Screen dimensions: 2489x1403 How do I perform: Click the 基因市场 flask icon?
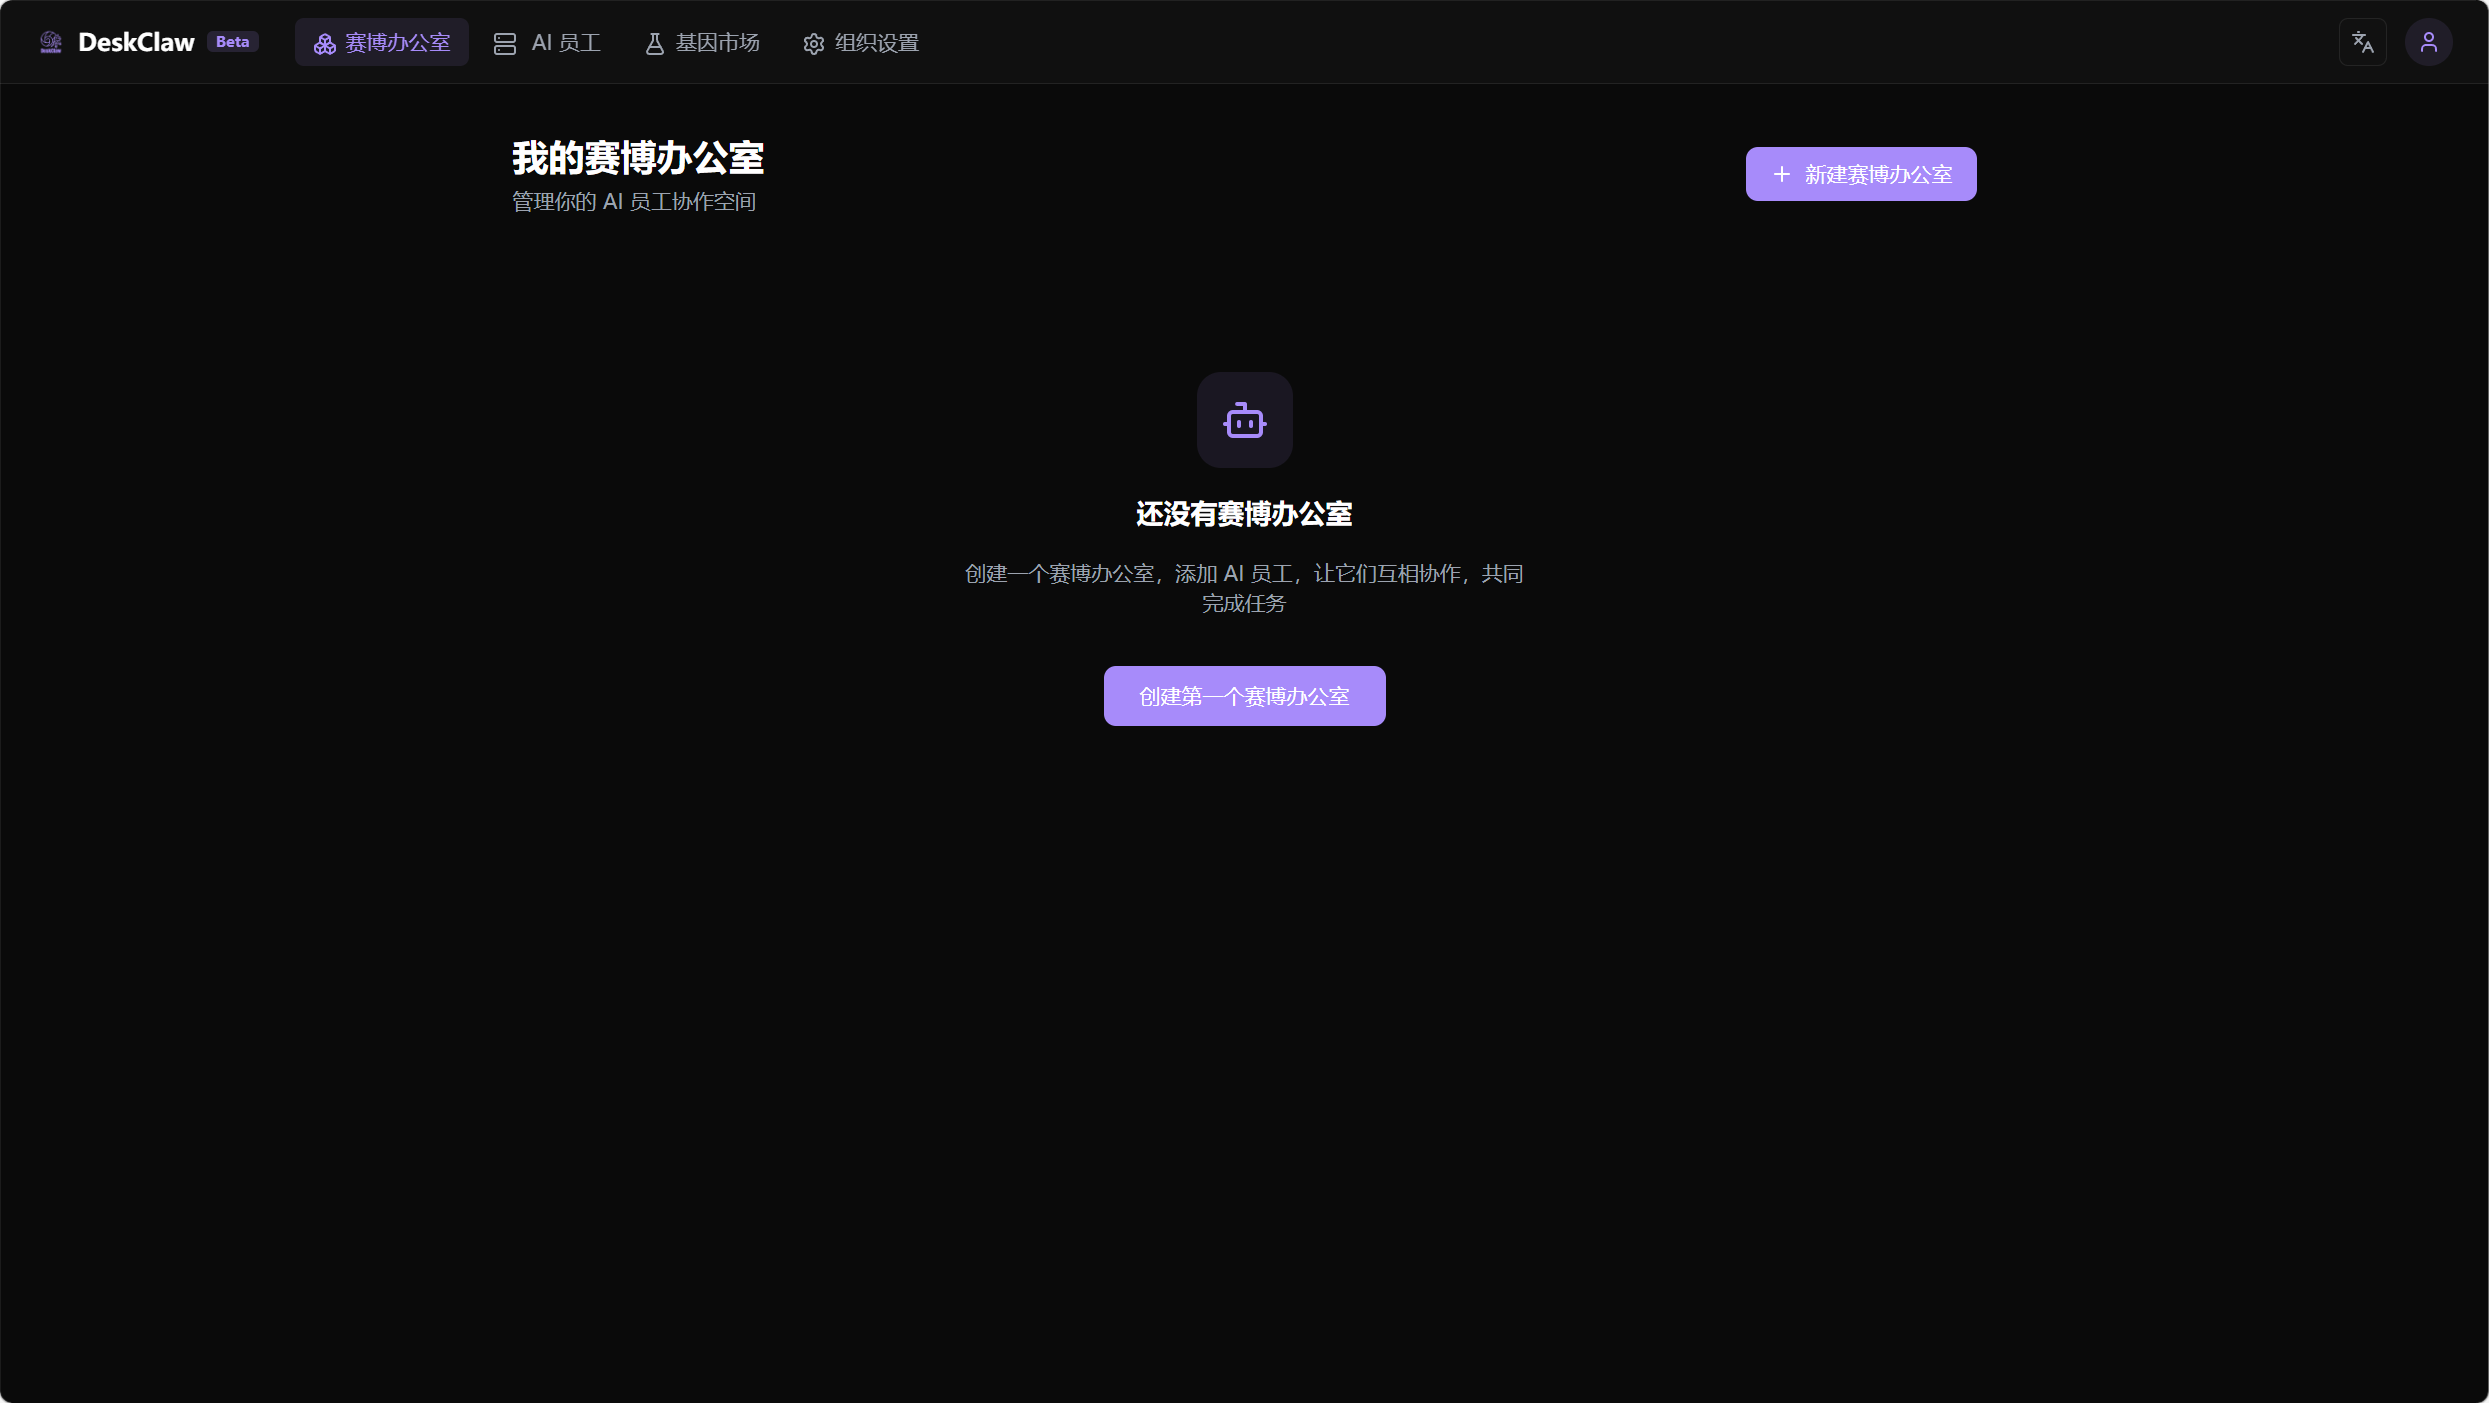[655, 44]
